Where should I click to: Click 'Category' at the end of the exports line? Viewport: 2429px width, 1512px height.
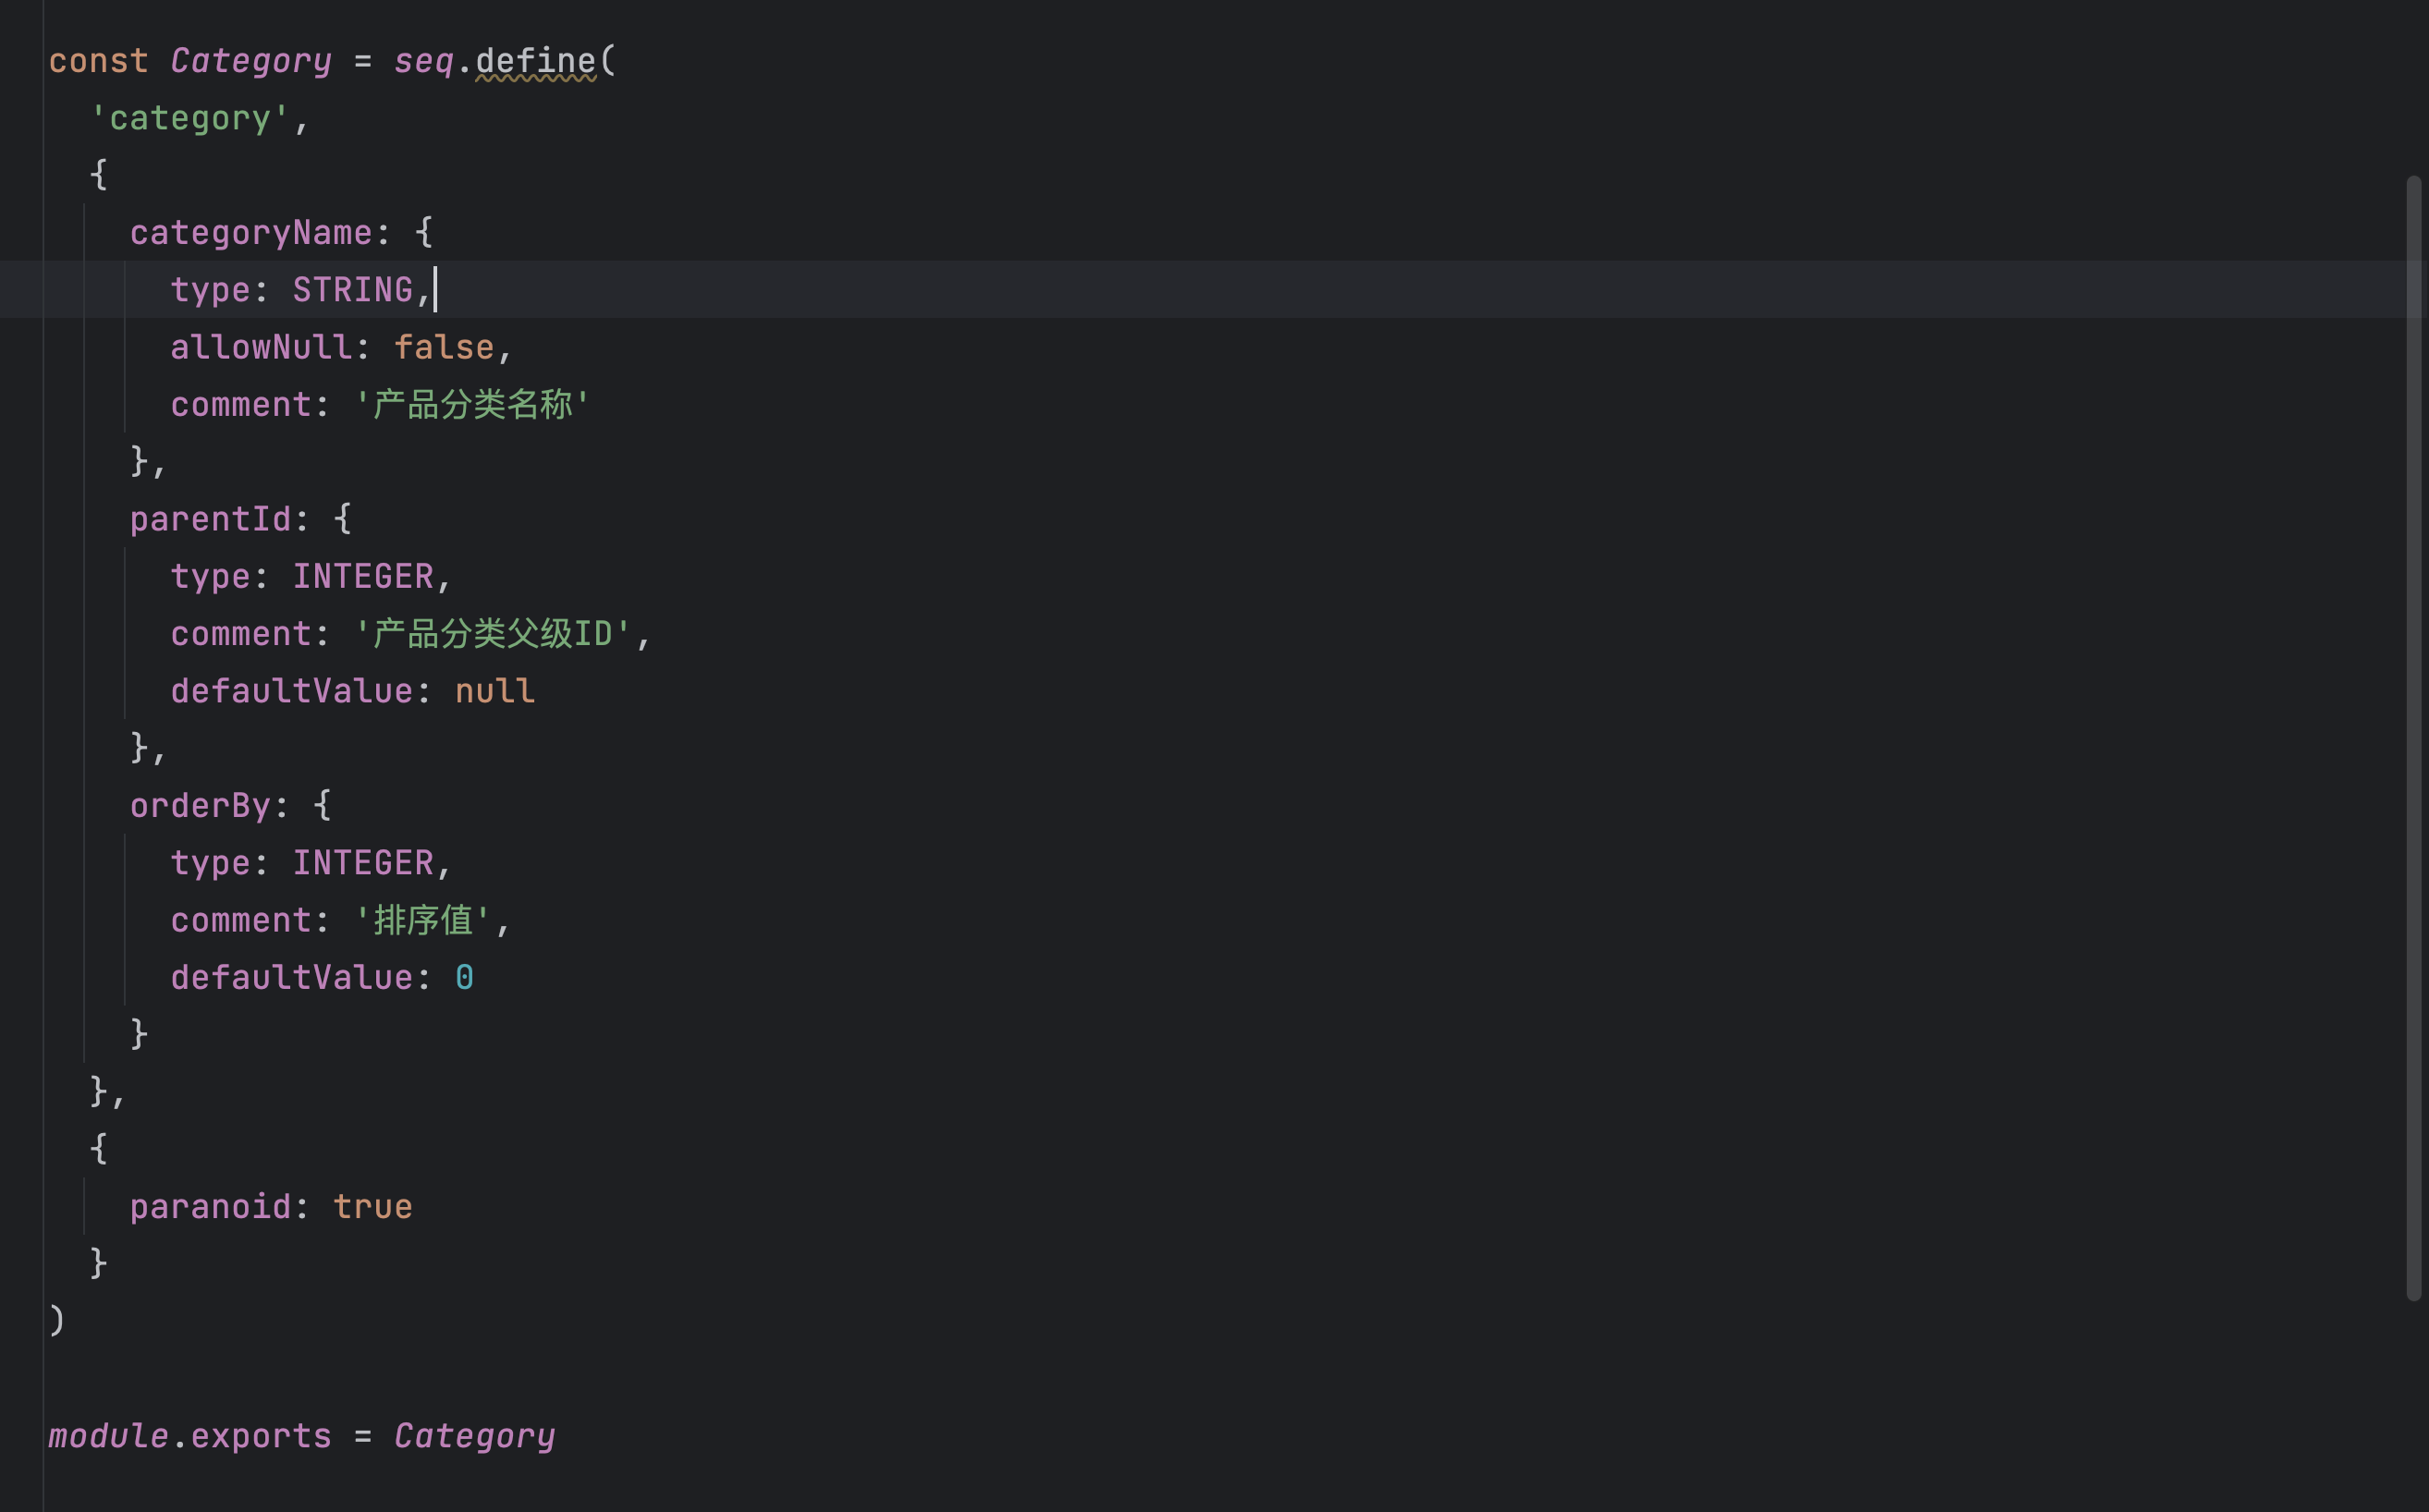pos(475,1436)
